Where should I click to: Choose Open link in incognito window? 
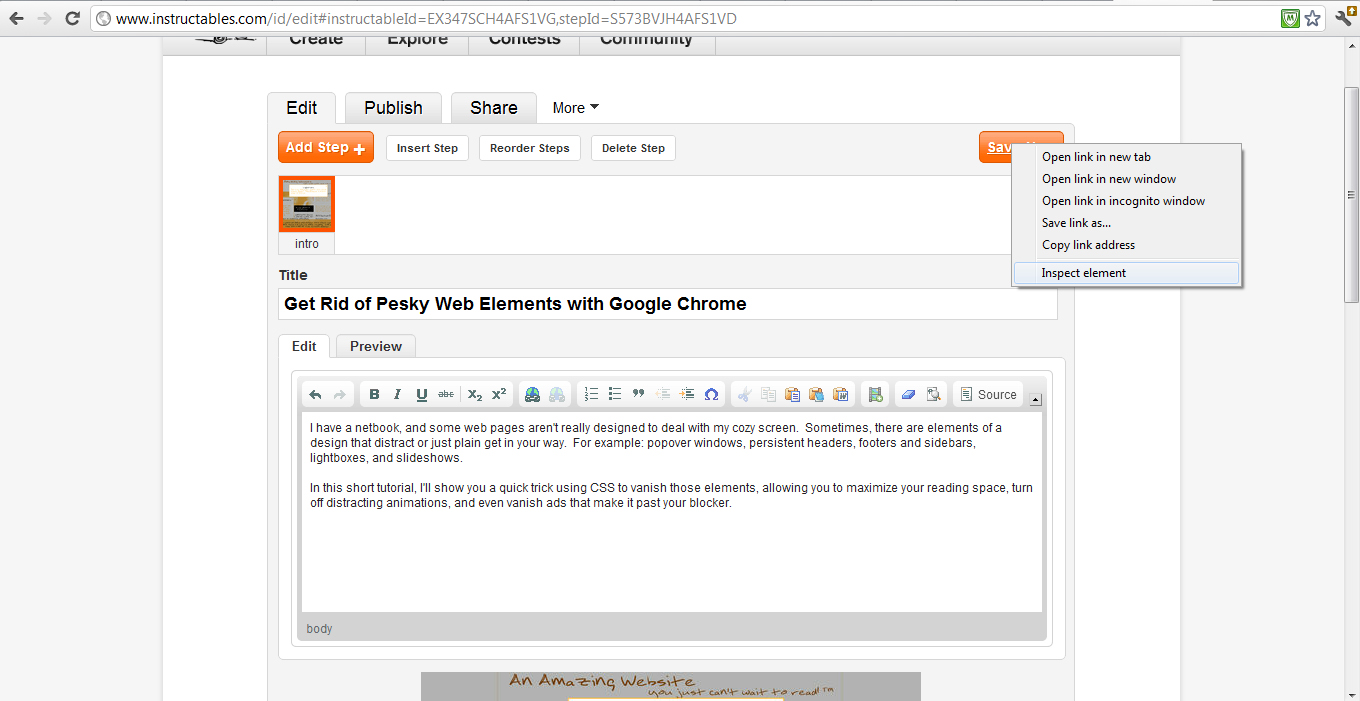tap(1126, 201)
